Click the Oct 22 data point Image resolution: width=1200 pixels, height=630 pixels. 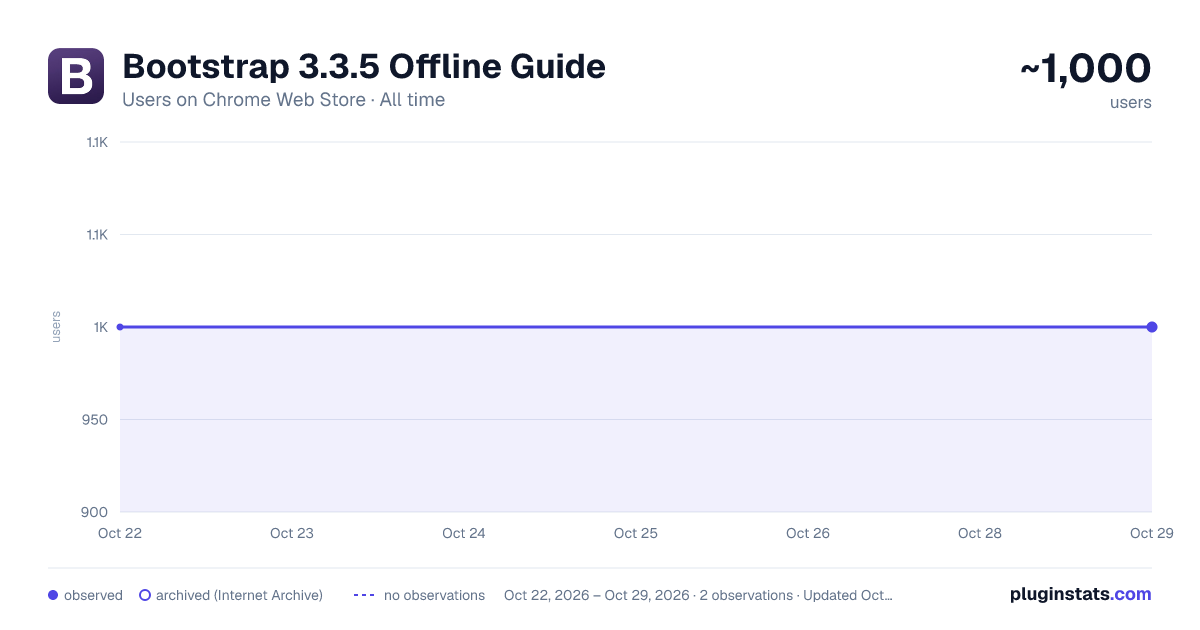click(x=120, y=327)
